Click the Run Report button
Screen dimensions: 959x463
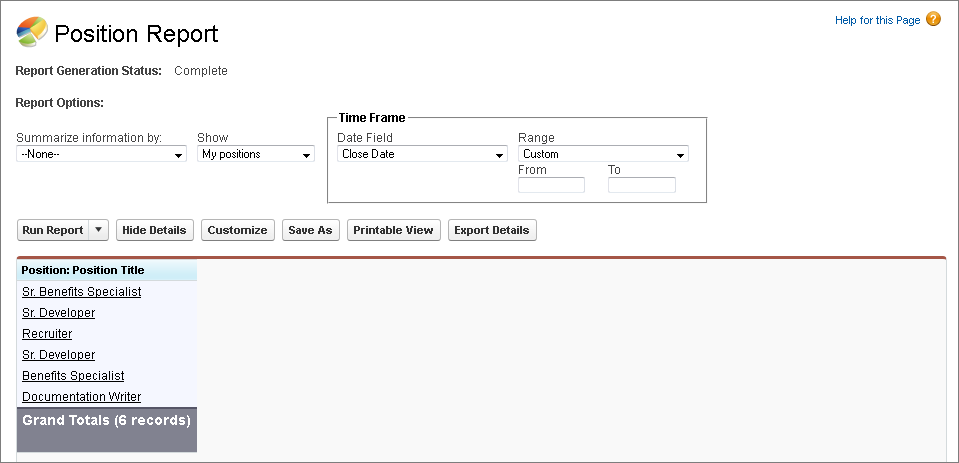pos(53,230)
